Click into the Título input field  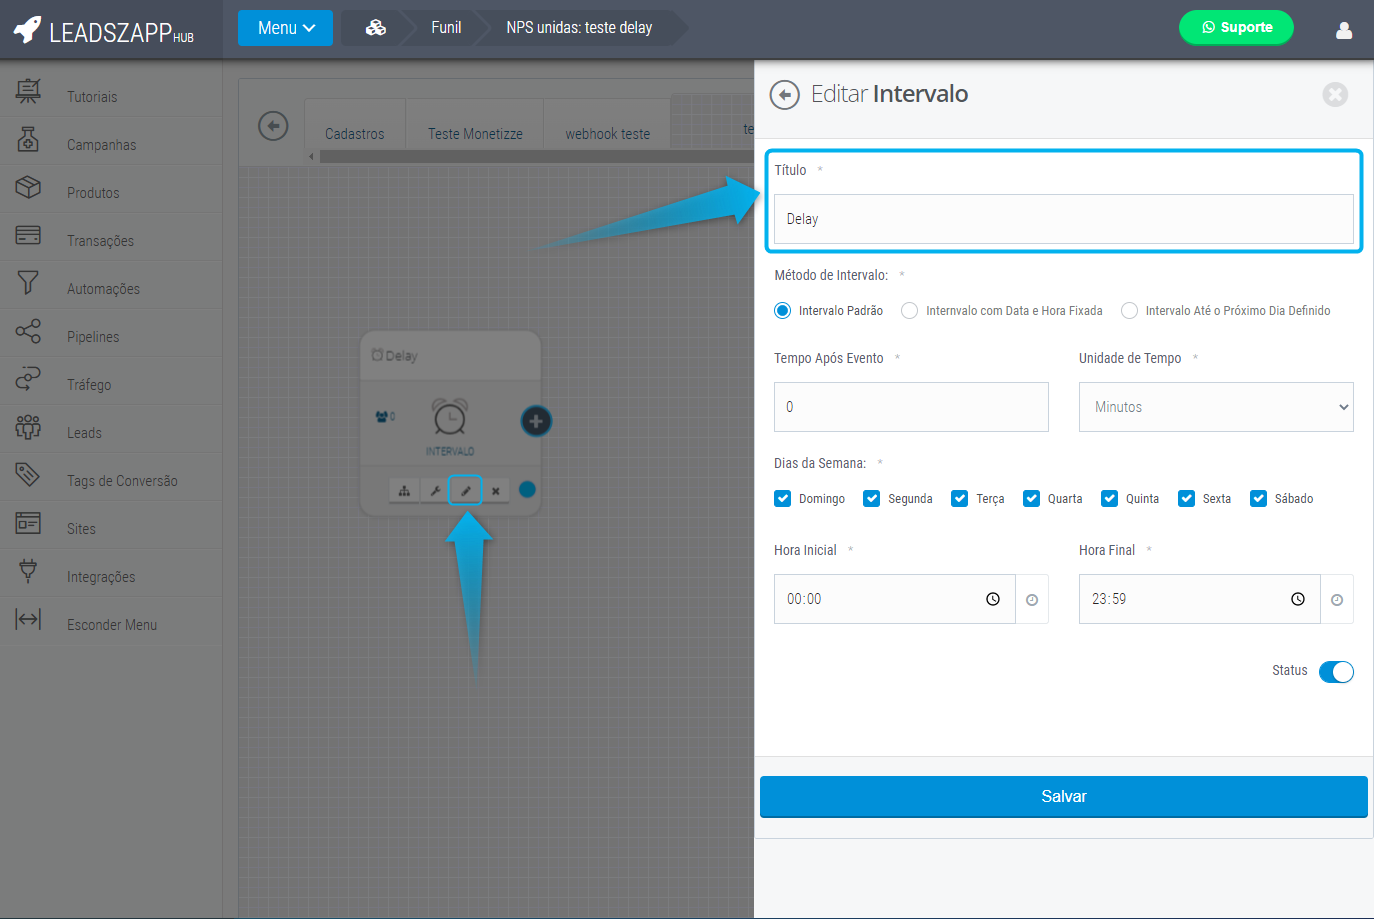(x=1063, y=219)
